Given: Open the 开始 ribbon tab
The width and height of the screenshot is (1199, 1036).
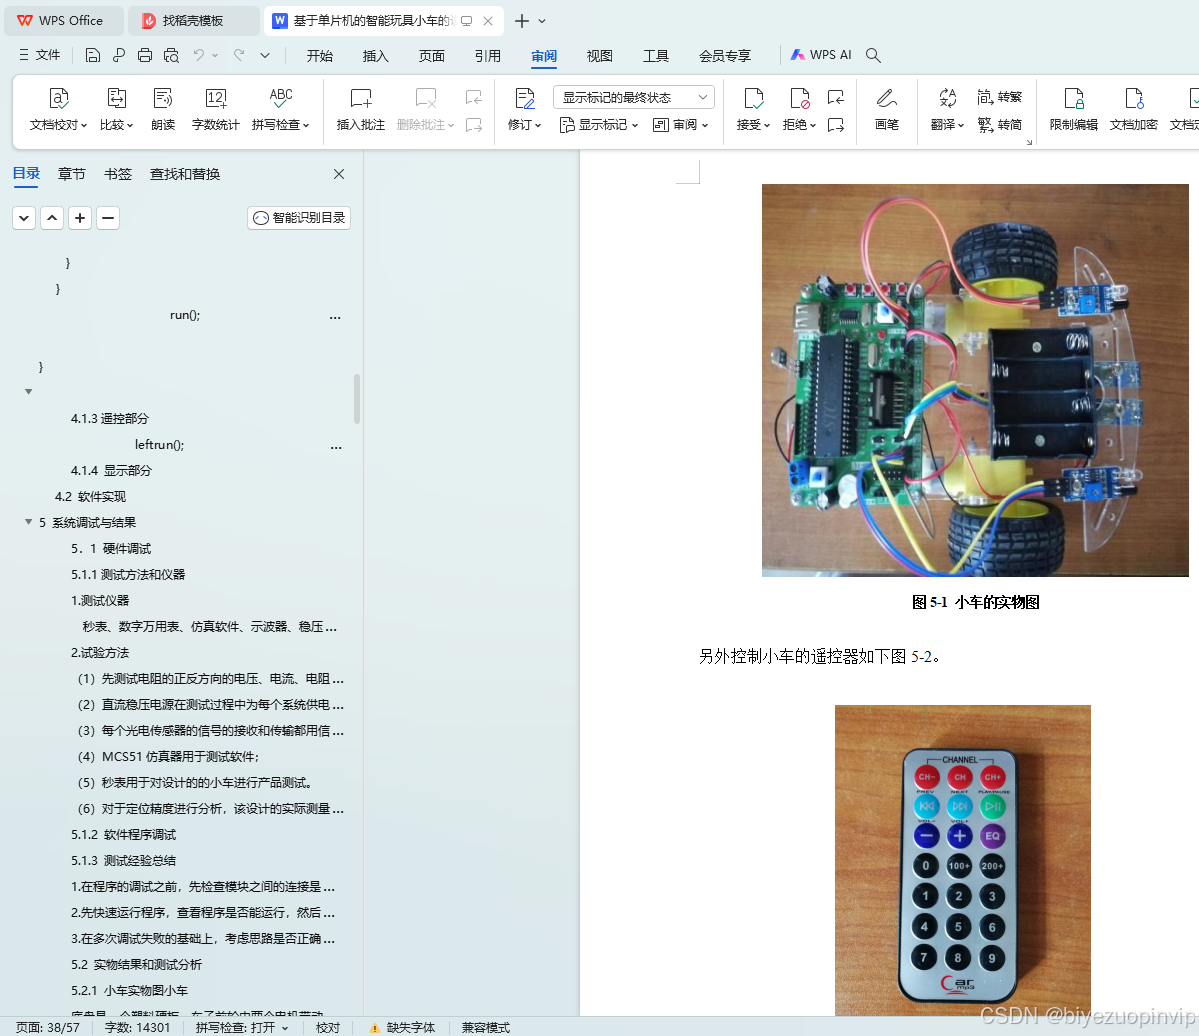Looking at the screenshot, I should pos(320,56).
